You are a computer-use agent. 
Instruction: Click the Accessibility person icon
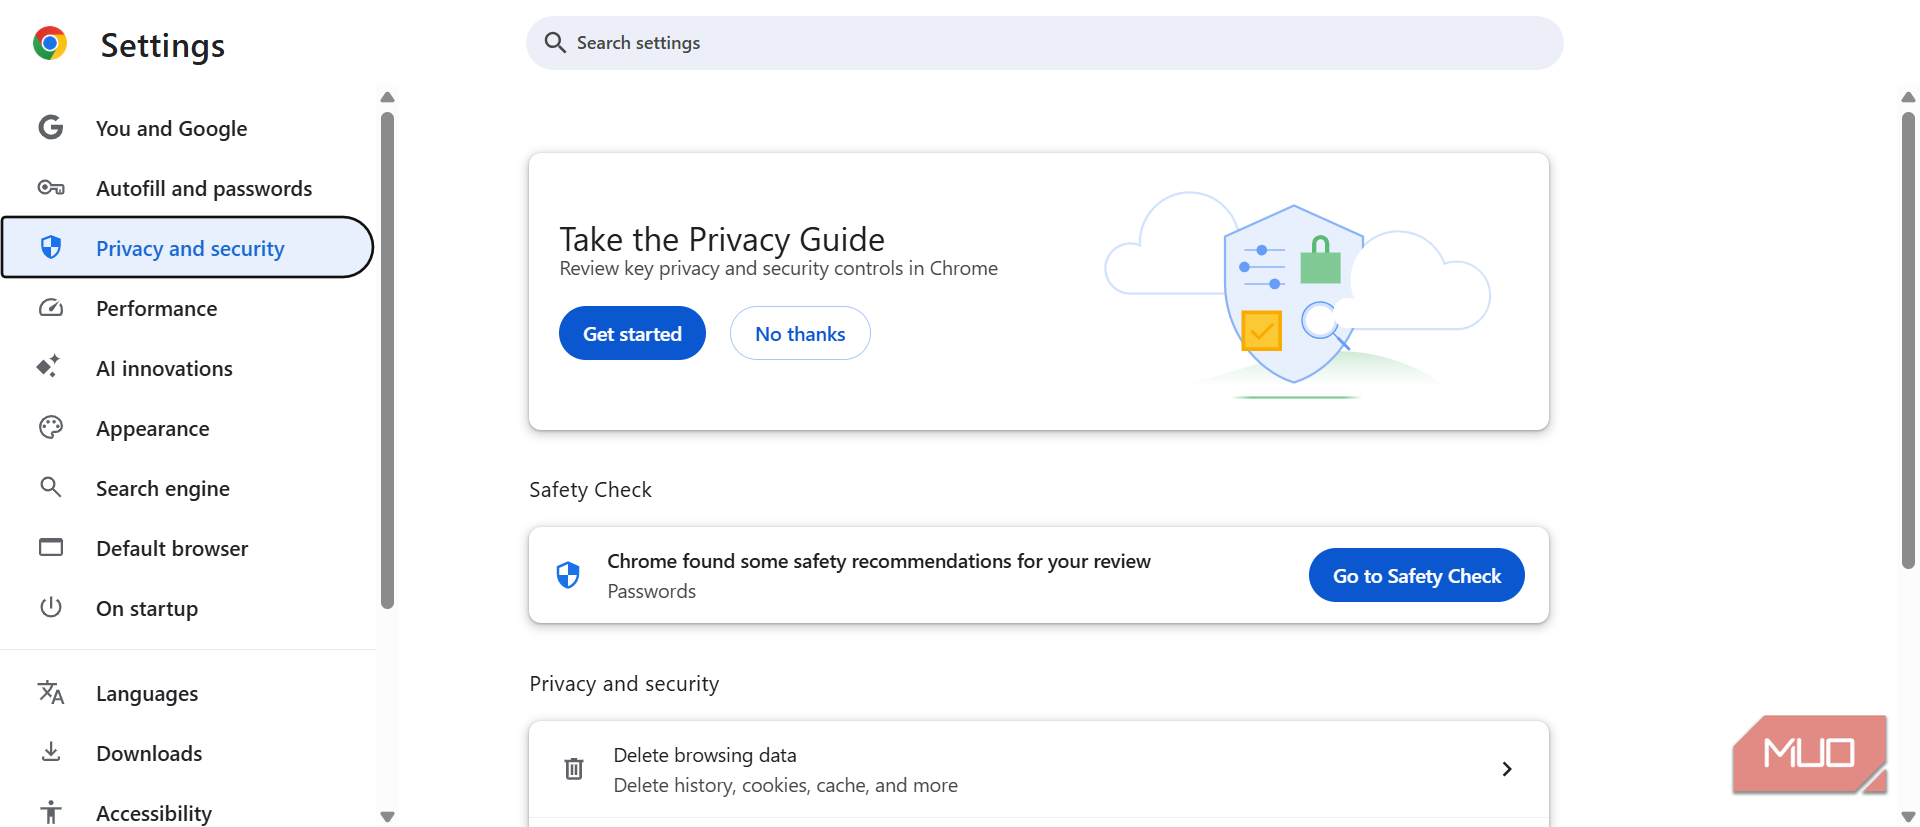point(51,812)
